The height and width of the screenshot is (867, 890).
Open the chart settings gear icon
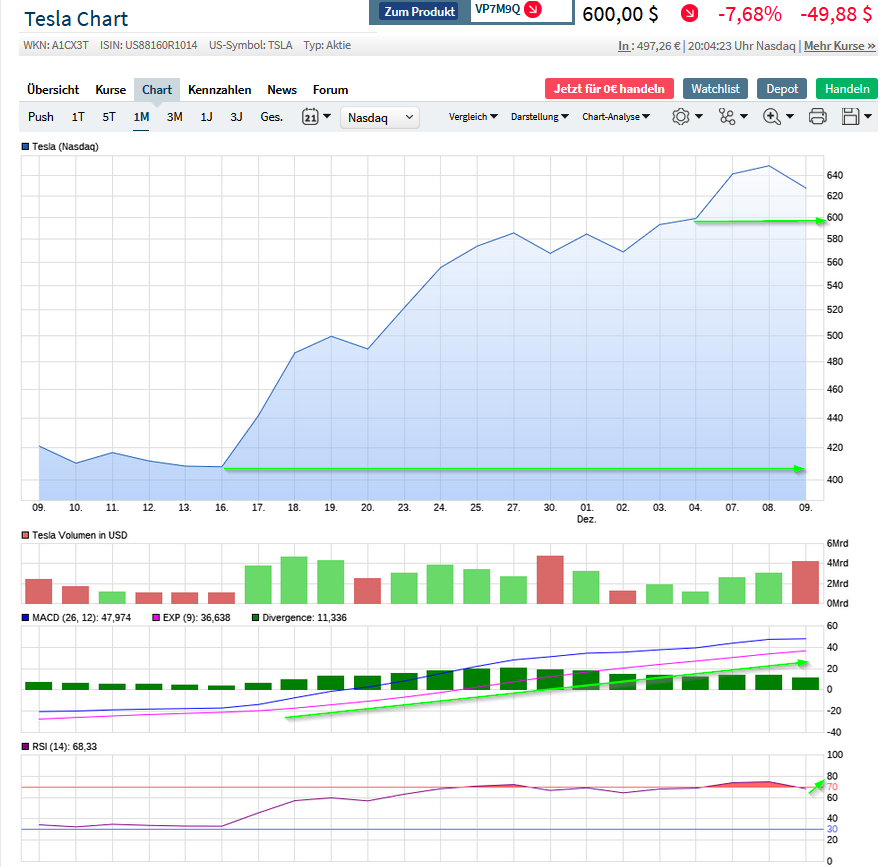(x=683, y=116)
